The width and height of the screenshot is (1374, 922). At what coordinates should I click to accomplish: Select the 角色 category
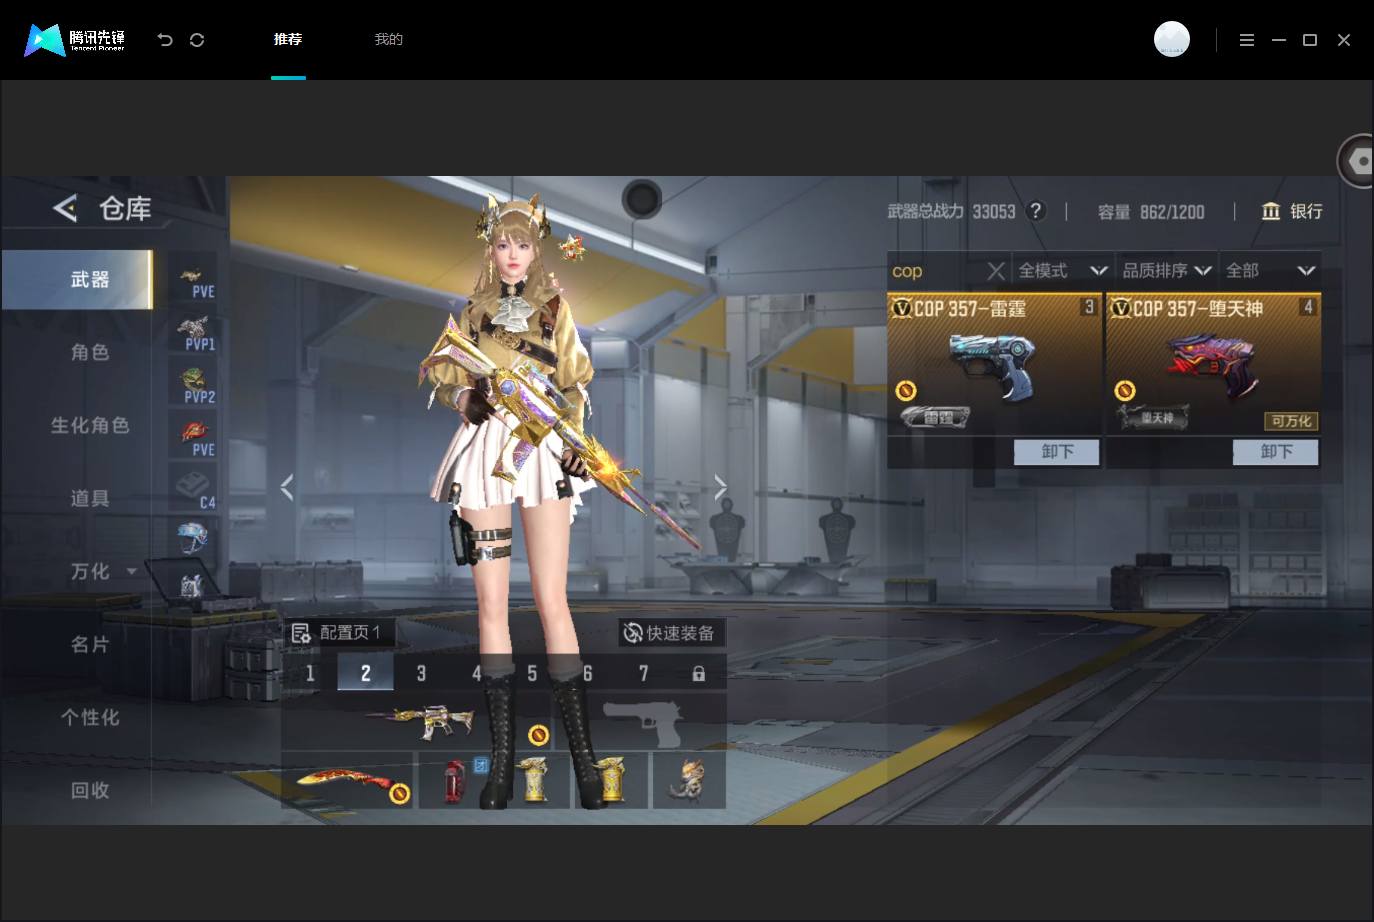pos(90,352)
